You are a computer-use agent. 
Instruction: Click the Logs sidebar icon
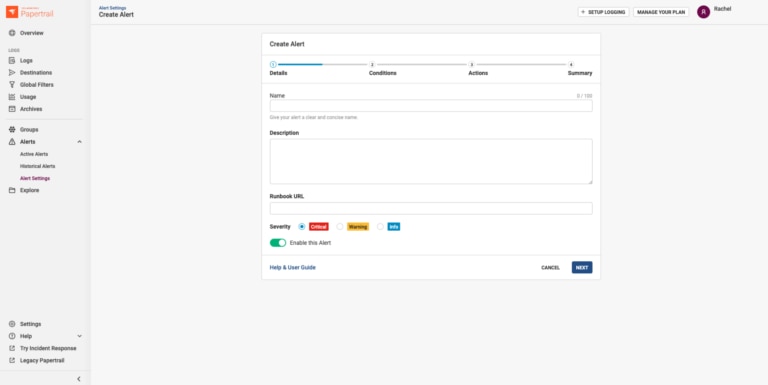[12, 60]
